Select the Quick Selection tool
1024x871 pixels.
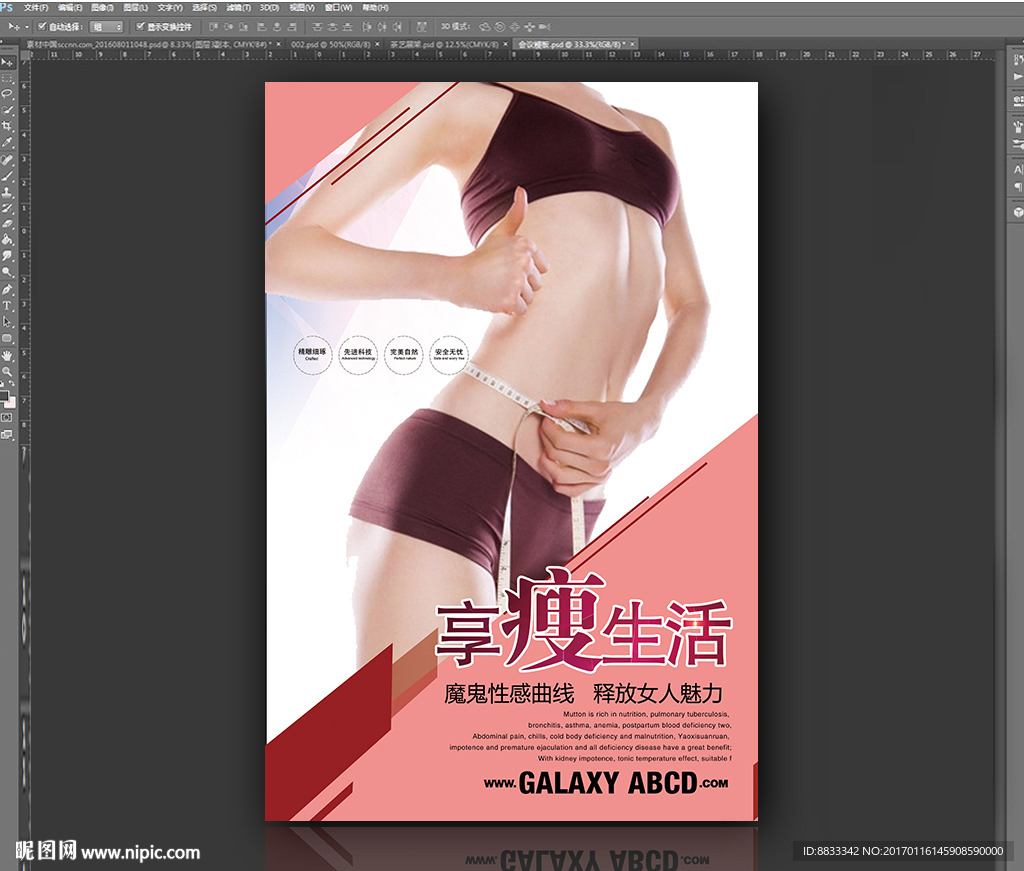click(x=7, y=110)
